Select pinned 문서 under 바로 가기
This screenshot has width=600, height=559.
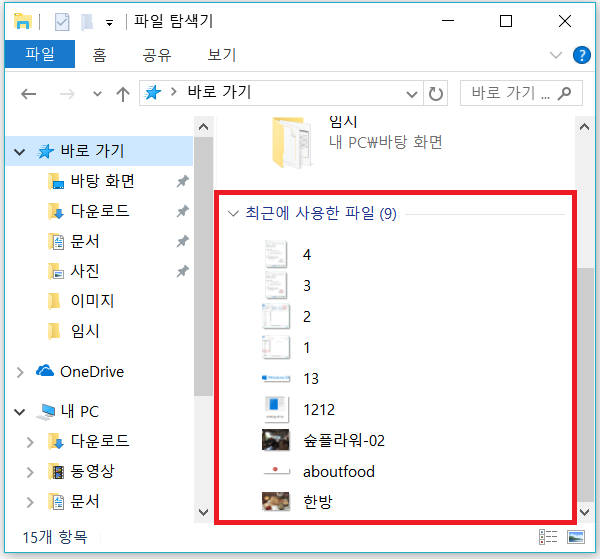click(x=85, y=241)
